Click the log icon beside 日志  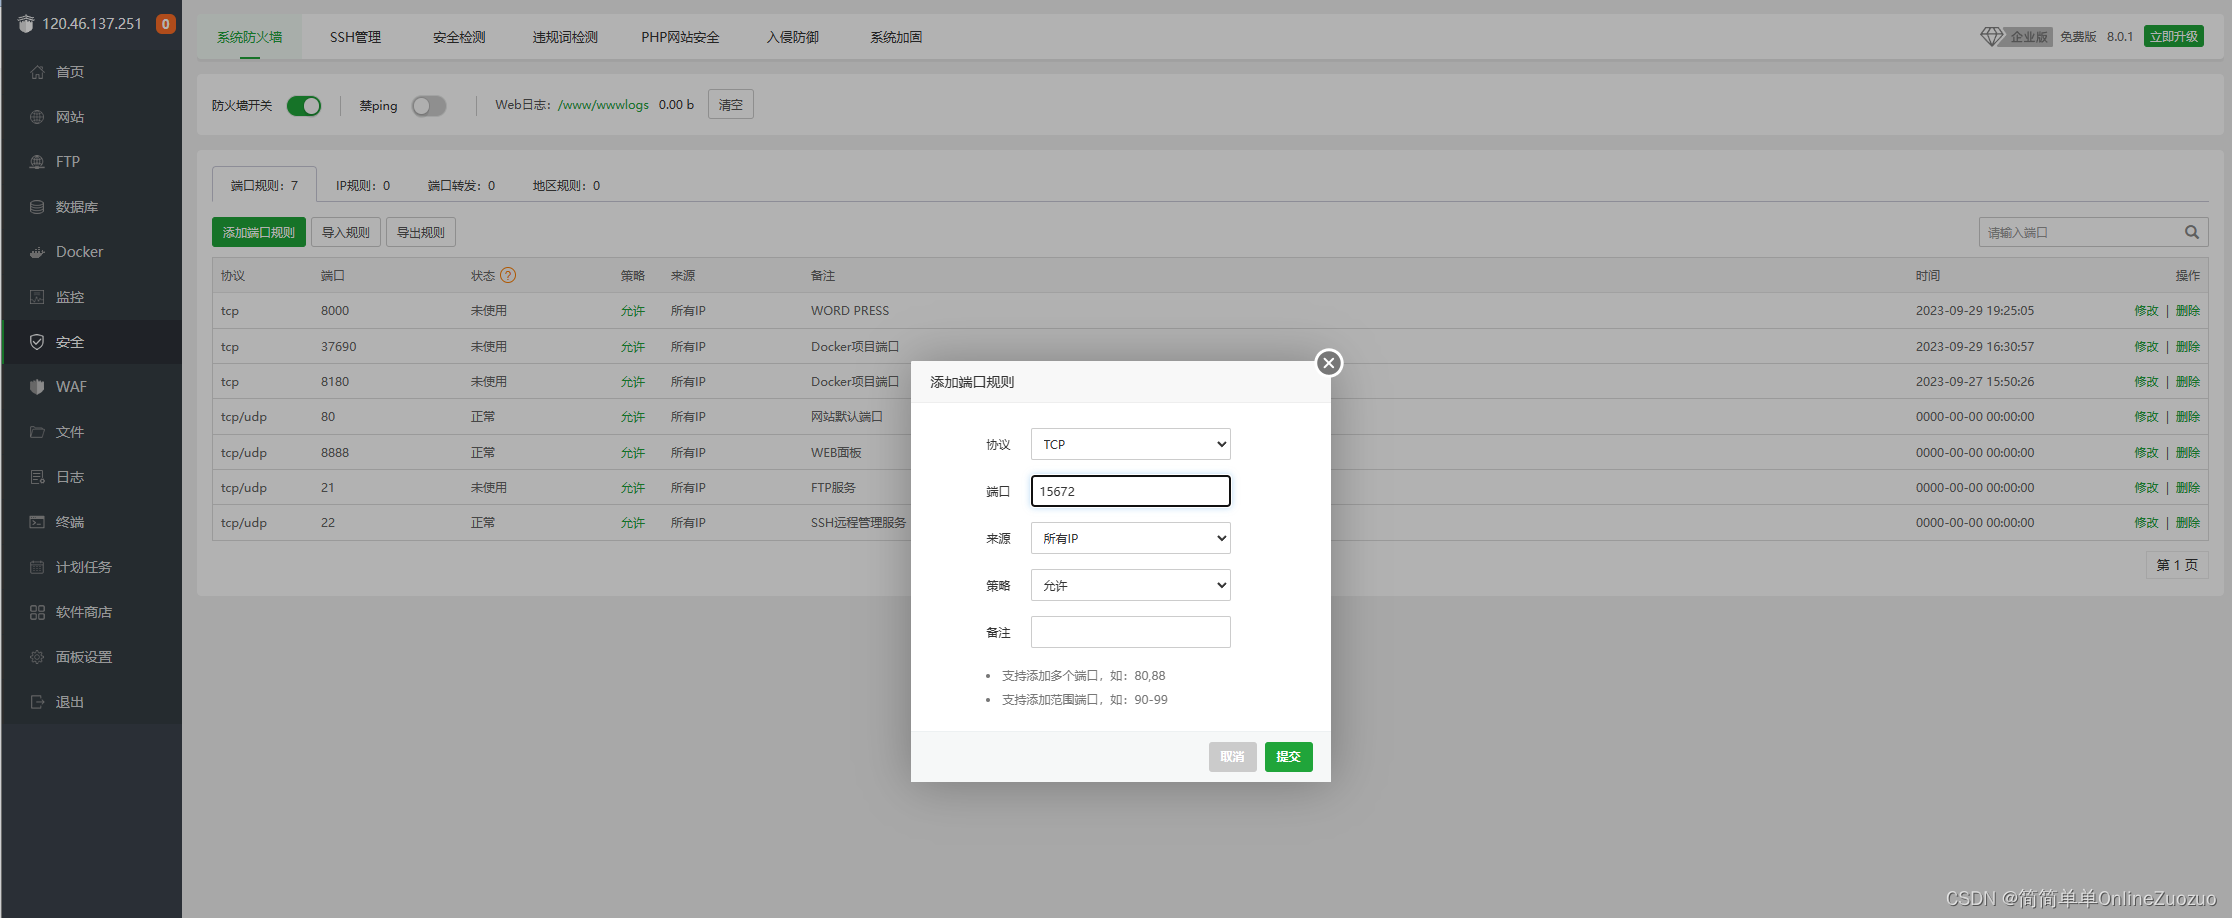click(37, 477)
